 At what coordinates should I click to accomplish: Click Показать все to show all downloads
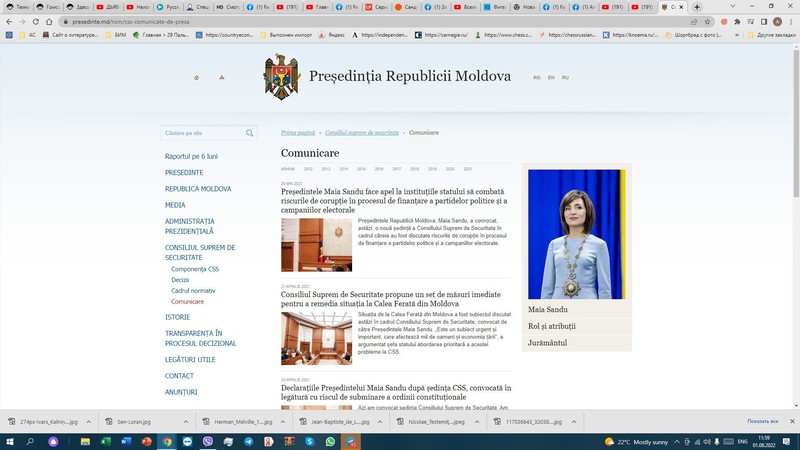(x=762, y=421)
